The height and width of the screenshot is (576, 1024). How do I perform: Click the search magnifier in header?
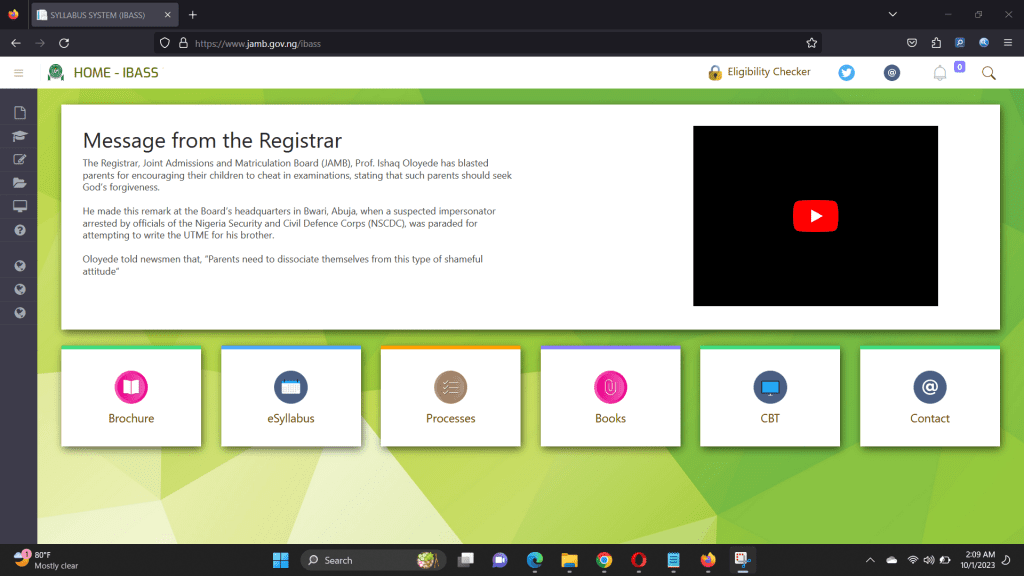pyautogui.click(x=989, y=73)
